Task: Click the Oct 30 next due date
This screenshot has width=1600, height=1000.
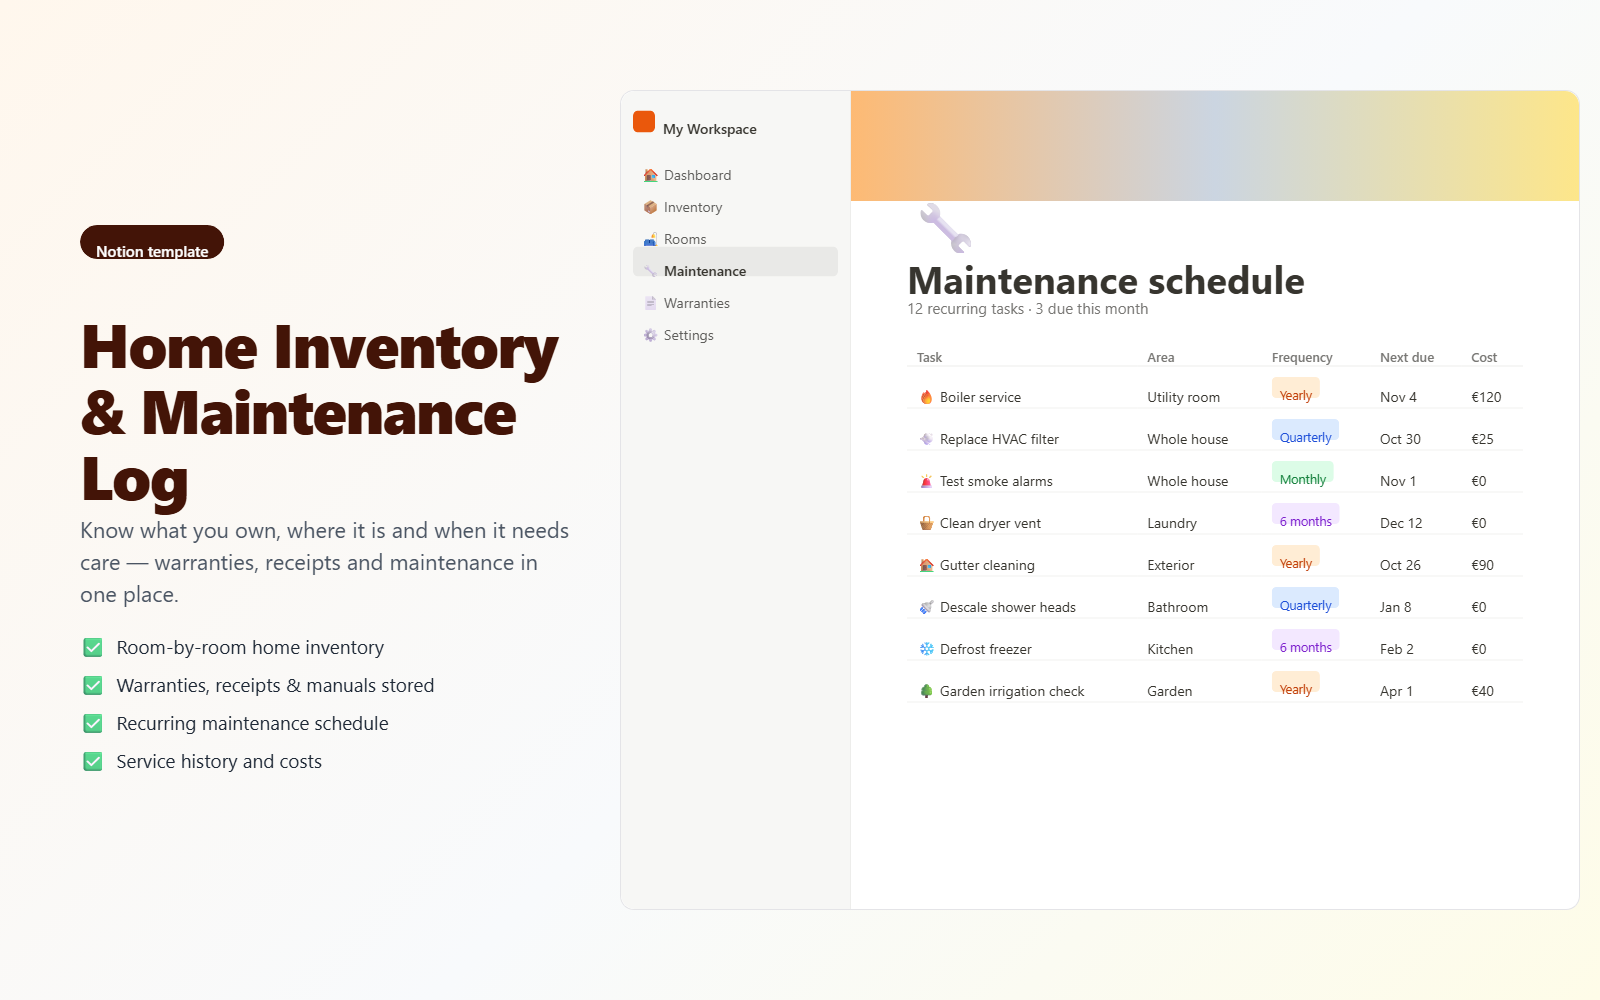Action: coord(1400,439)
